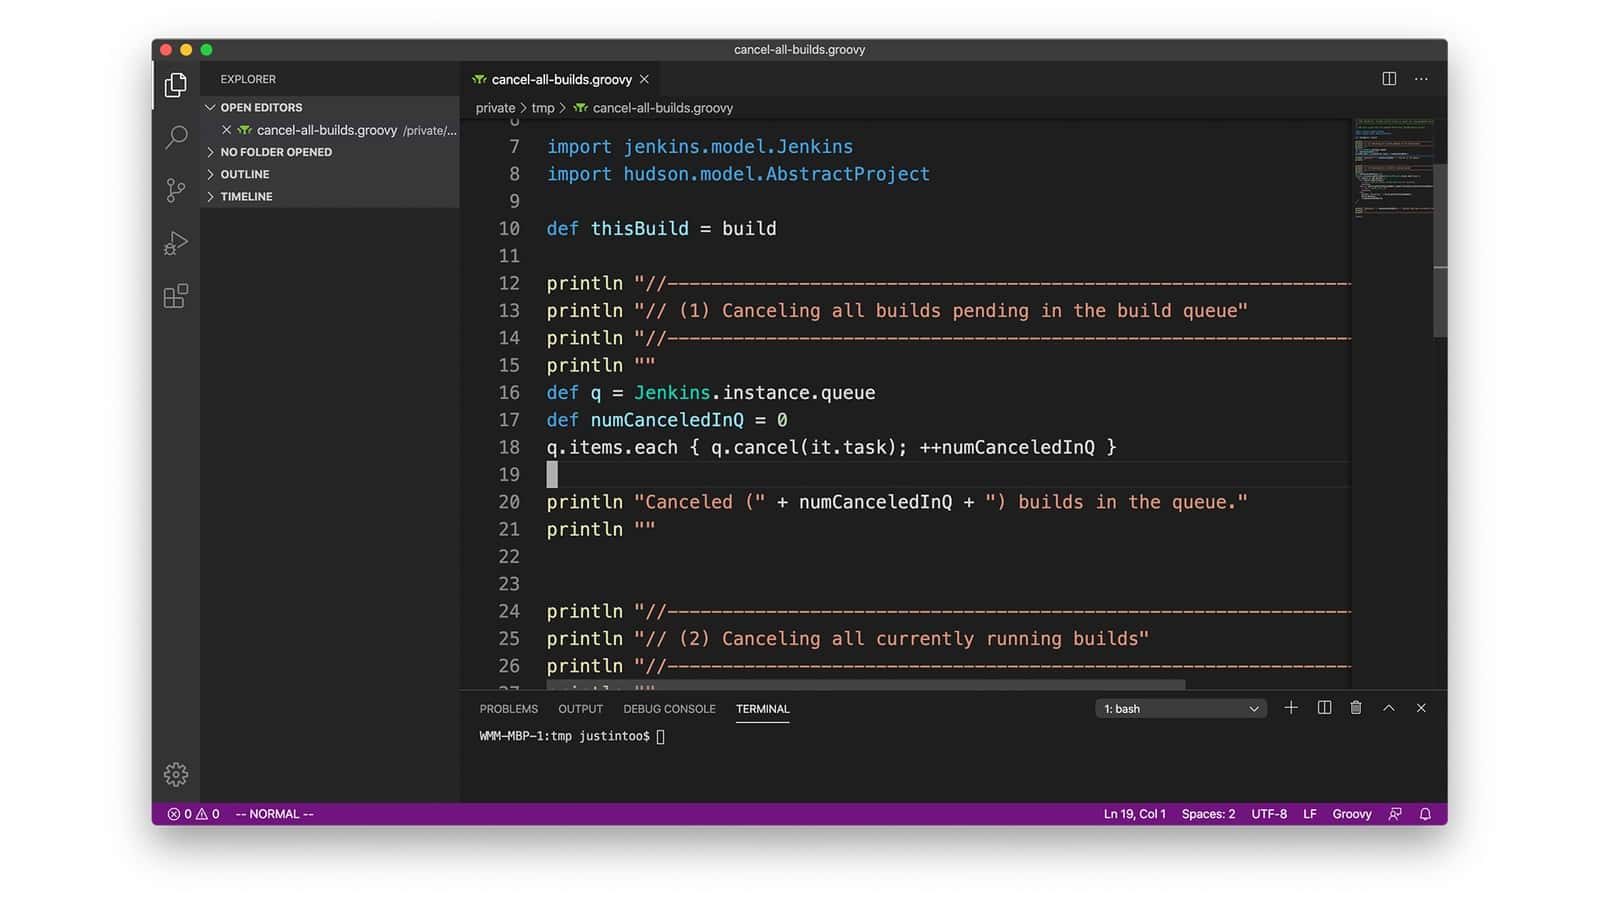
Task: Click tmp in the breadcrumb bar
Action: coord(543,107)
